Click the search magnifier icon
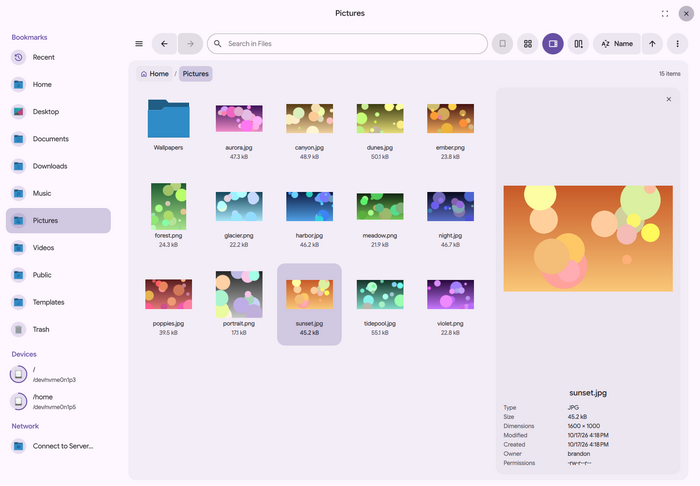This screenshot has width=700, height=486. [217, 44]
